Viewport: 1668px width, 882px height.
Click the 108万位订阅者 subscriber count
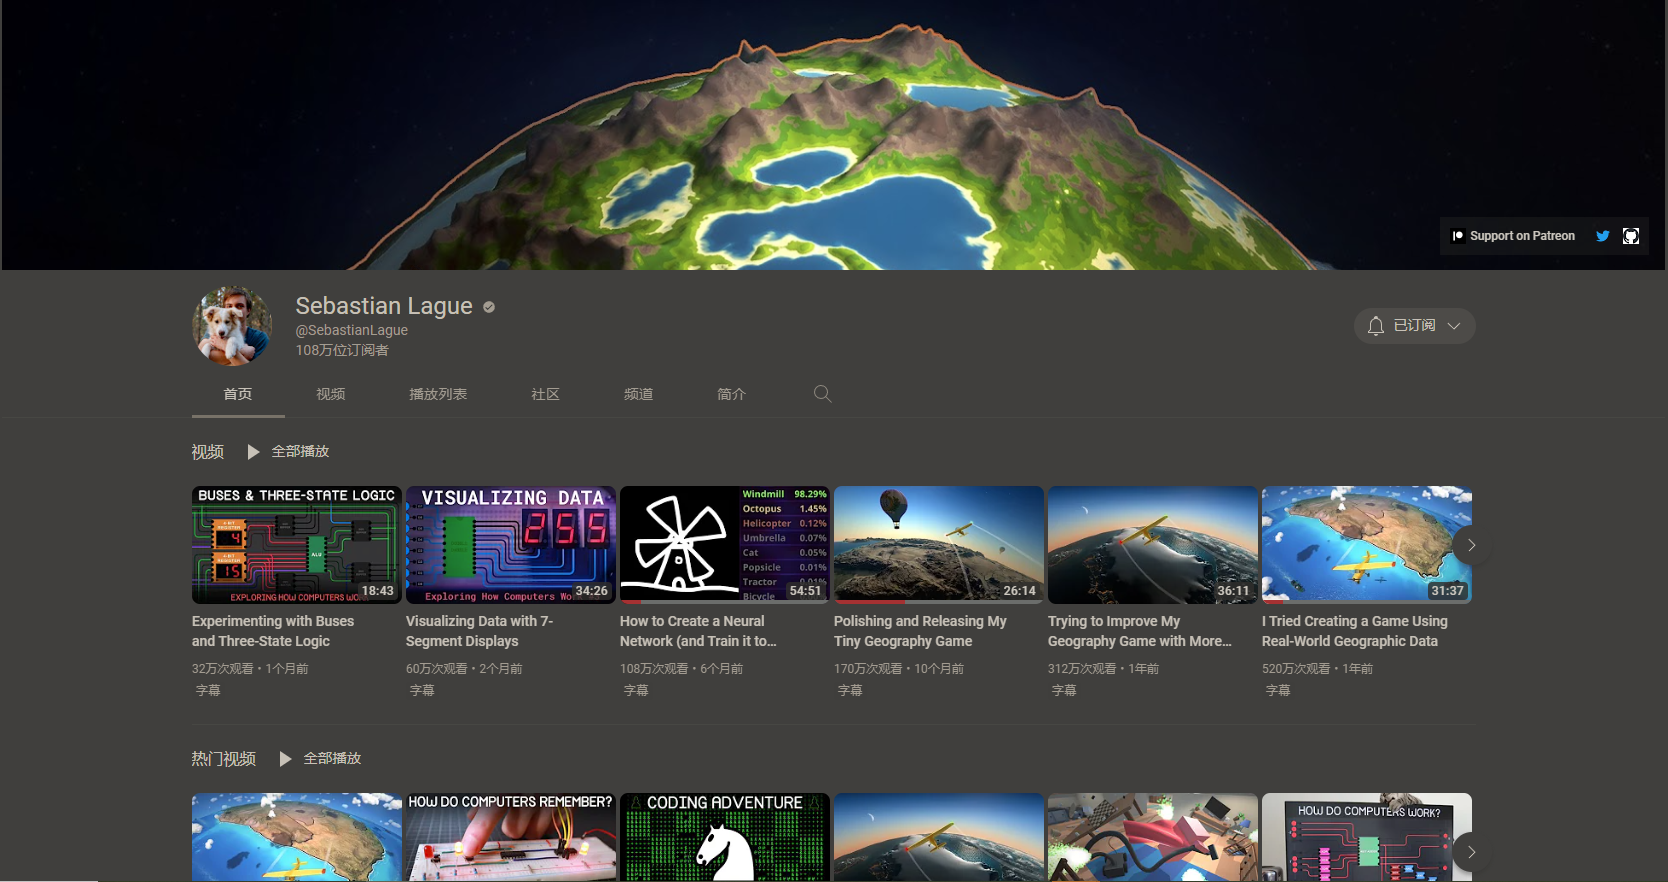pyautogui.click(x=342, y=350)
